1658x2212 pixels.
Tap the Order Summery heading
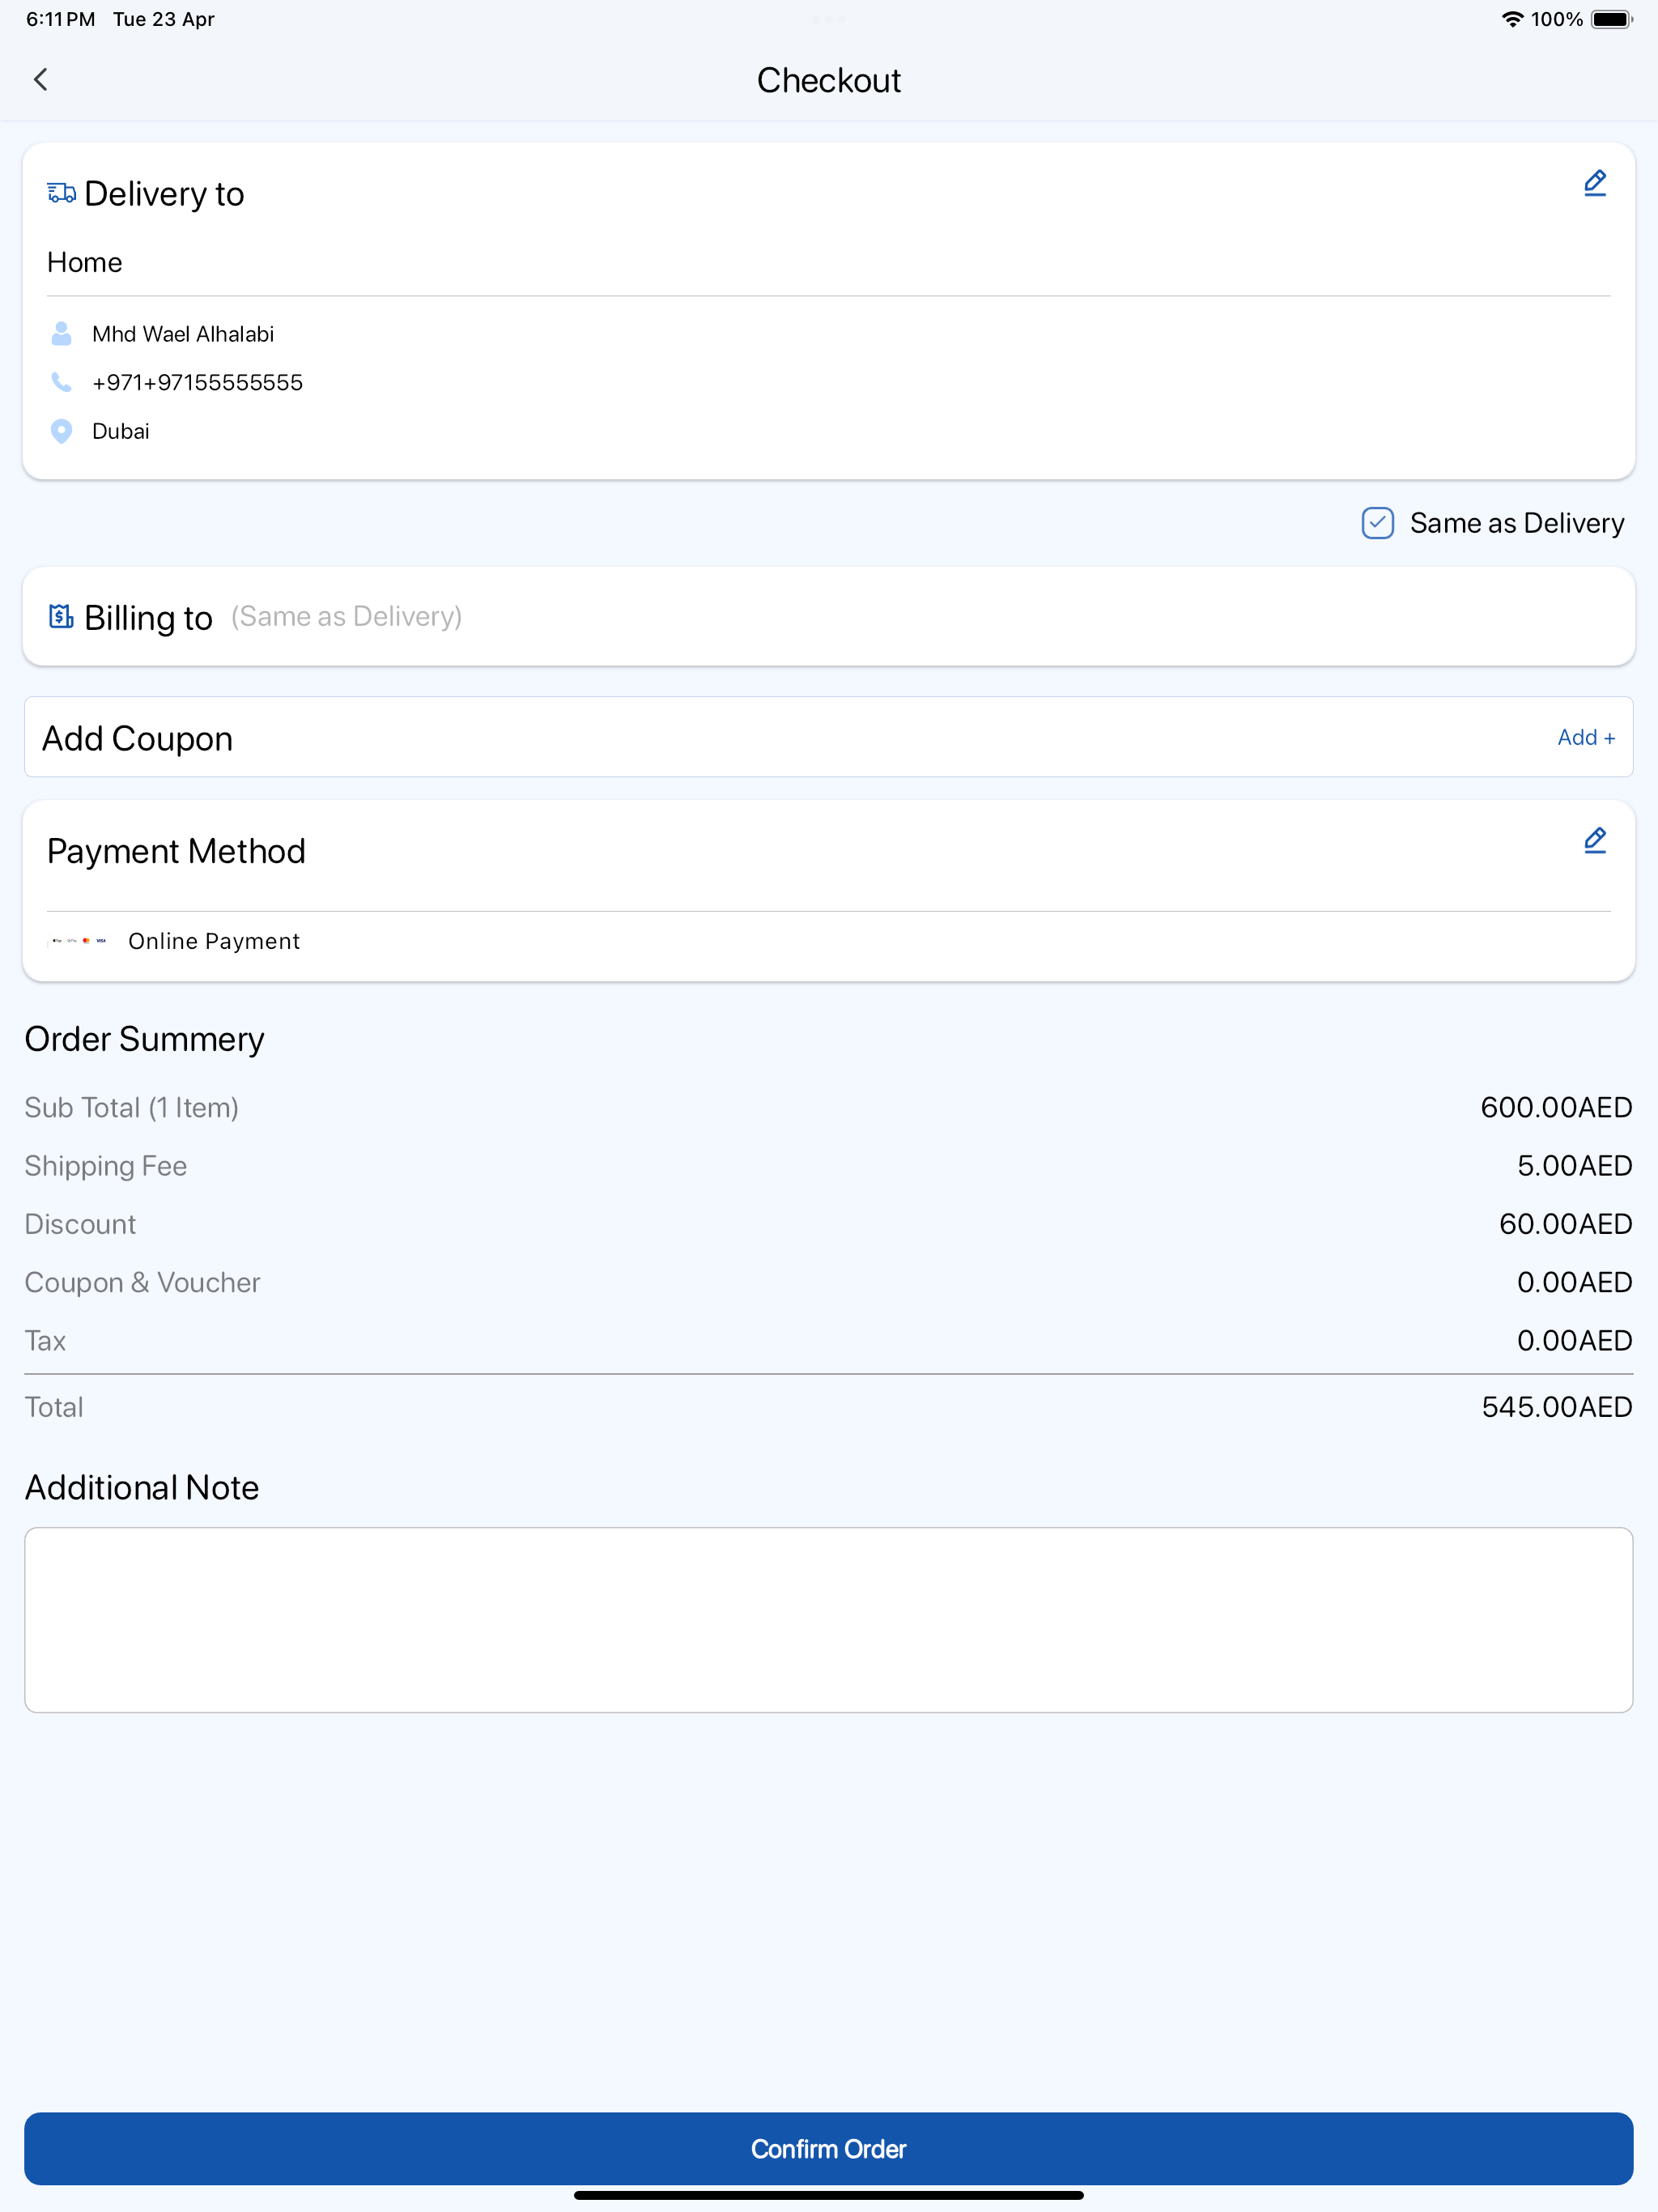[144, 1039]
